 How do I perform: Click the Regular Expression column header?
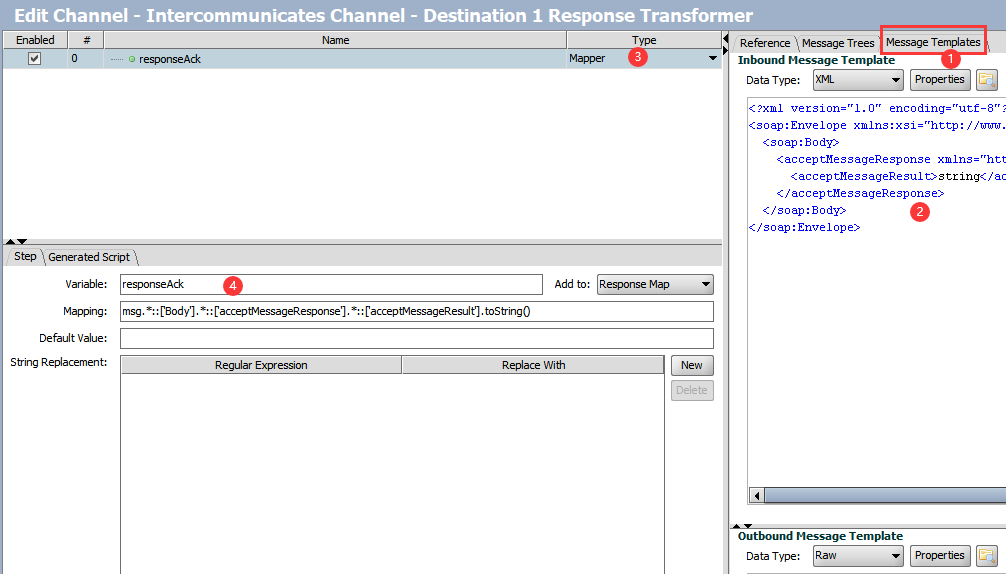click(261, 365)
